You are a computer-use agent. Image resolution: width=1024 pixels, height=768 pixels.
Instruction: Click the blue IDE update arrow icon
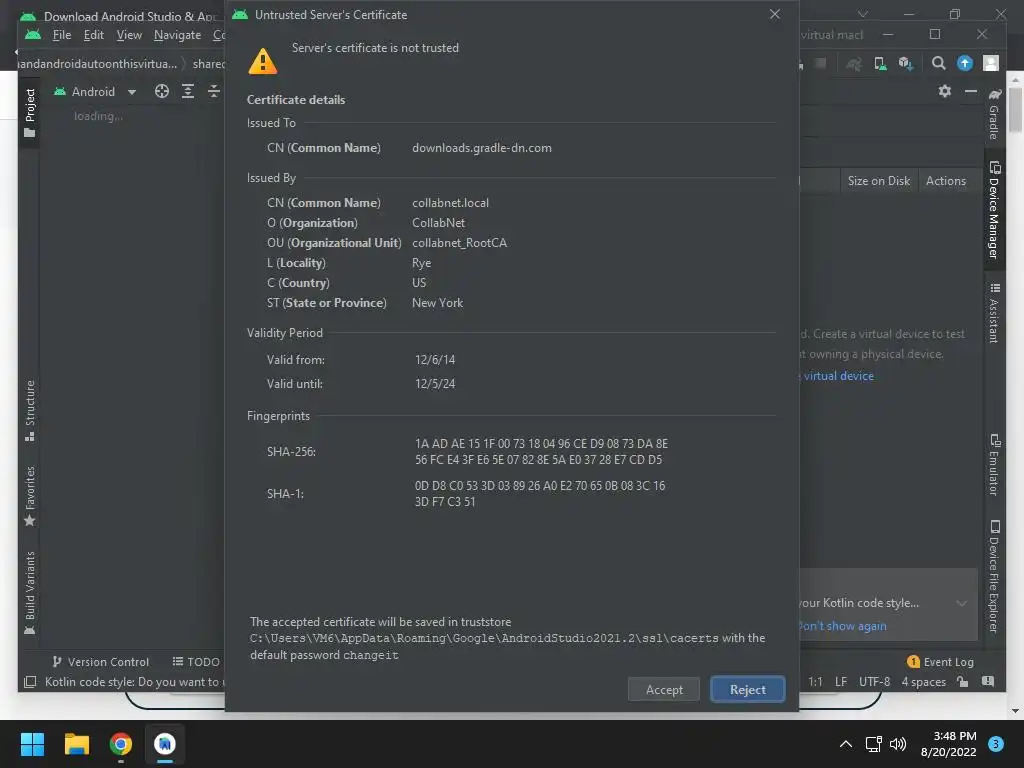tap(965, 63)
